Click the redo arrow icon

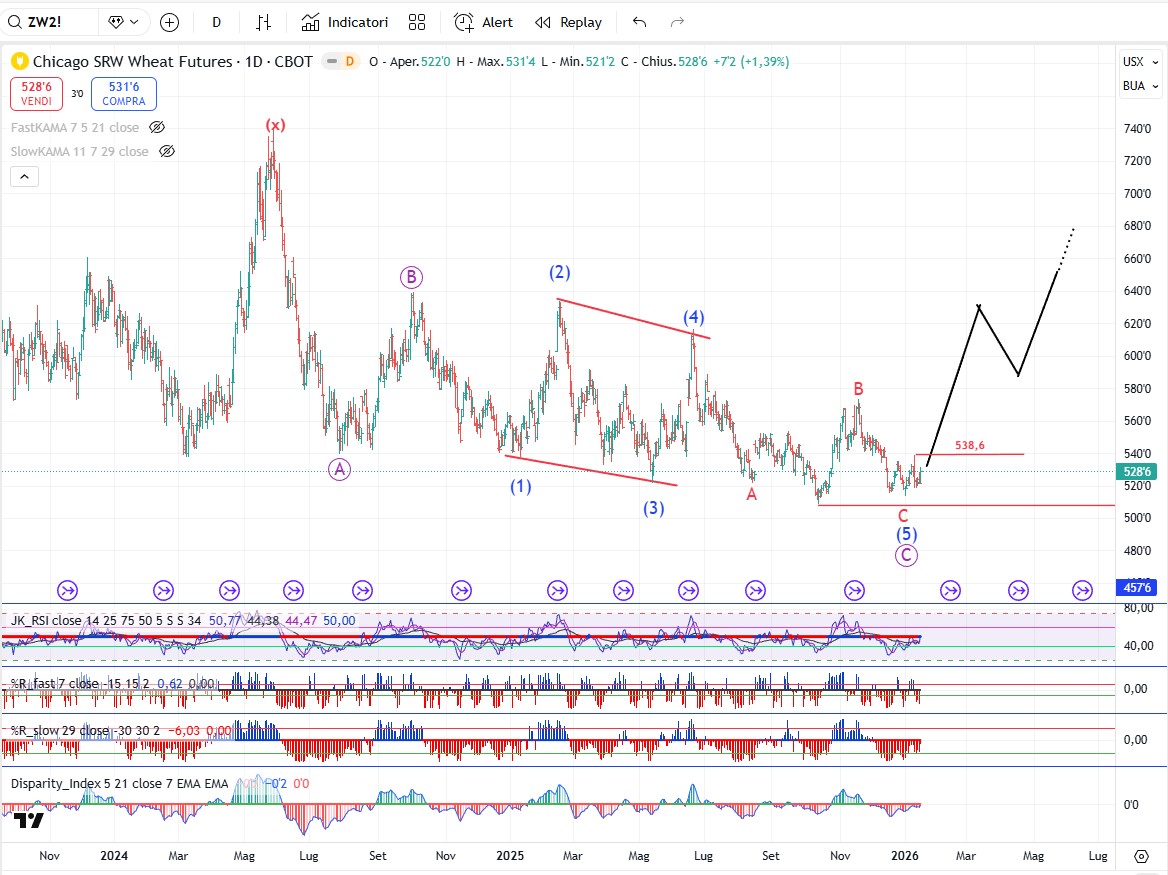(677, 22)
